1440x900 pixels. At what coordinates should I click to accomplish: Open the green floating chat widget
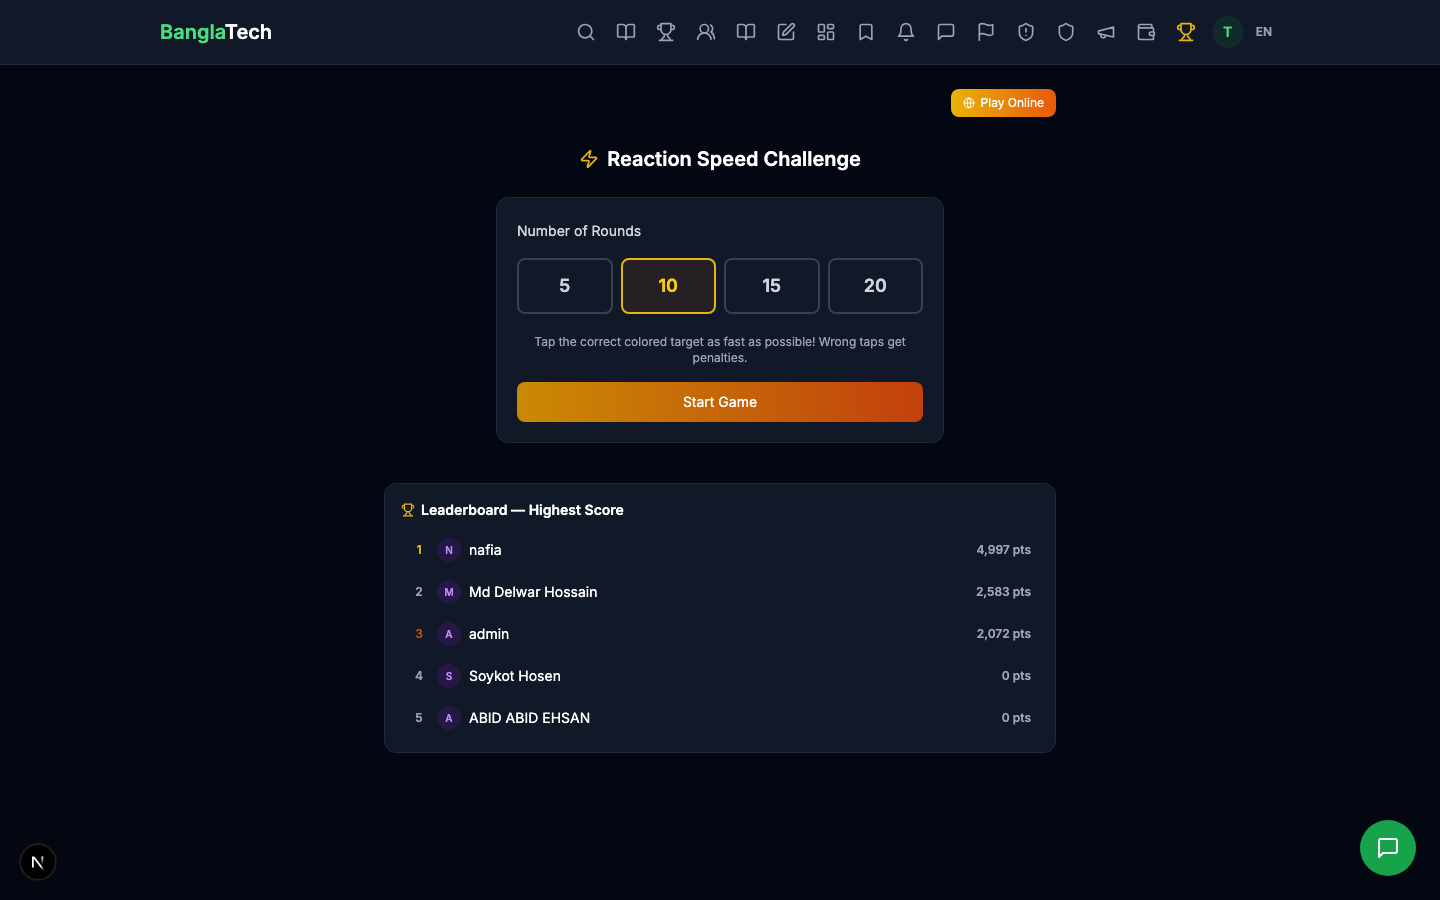tap(1388, 848)
